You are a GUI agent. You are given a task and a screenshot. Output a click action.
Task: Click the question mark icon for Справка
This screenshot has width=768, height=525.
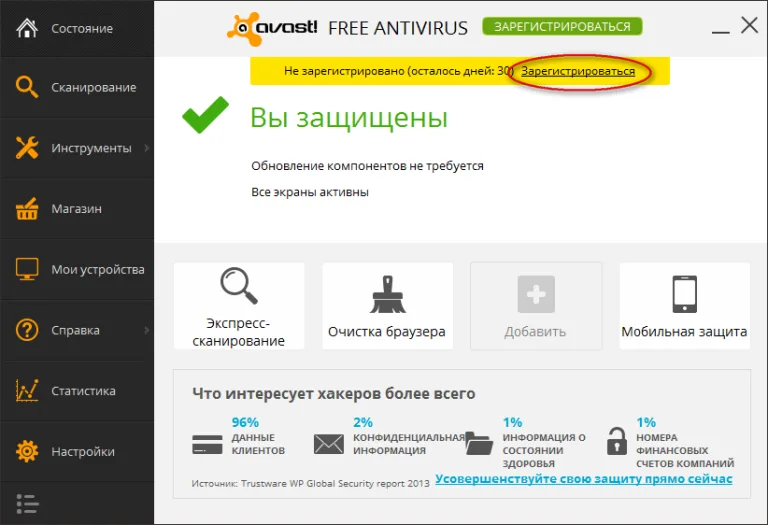click(x=27, y=330)
